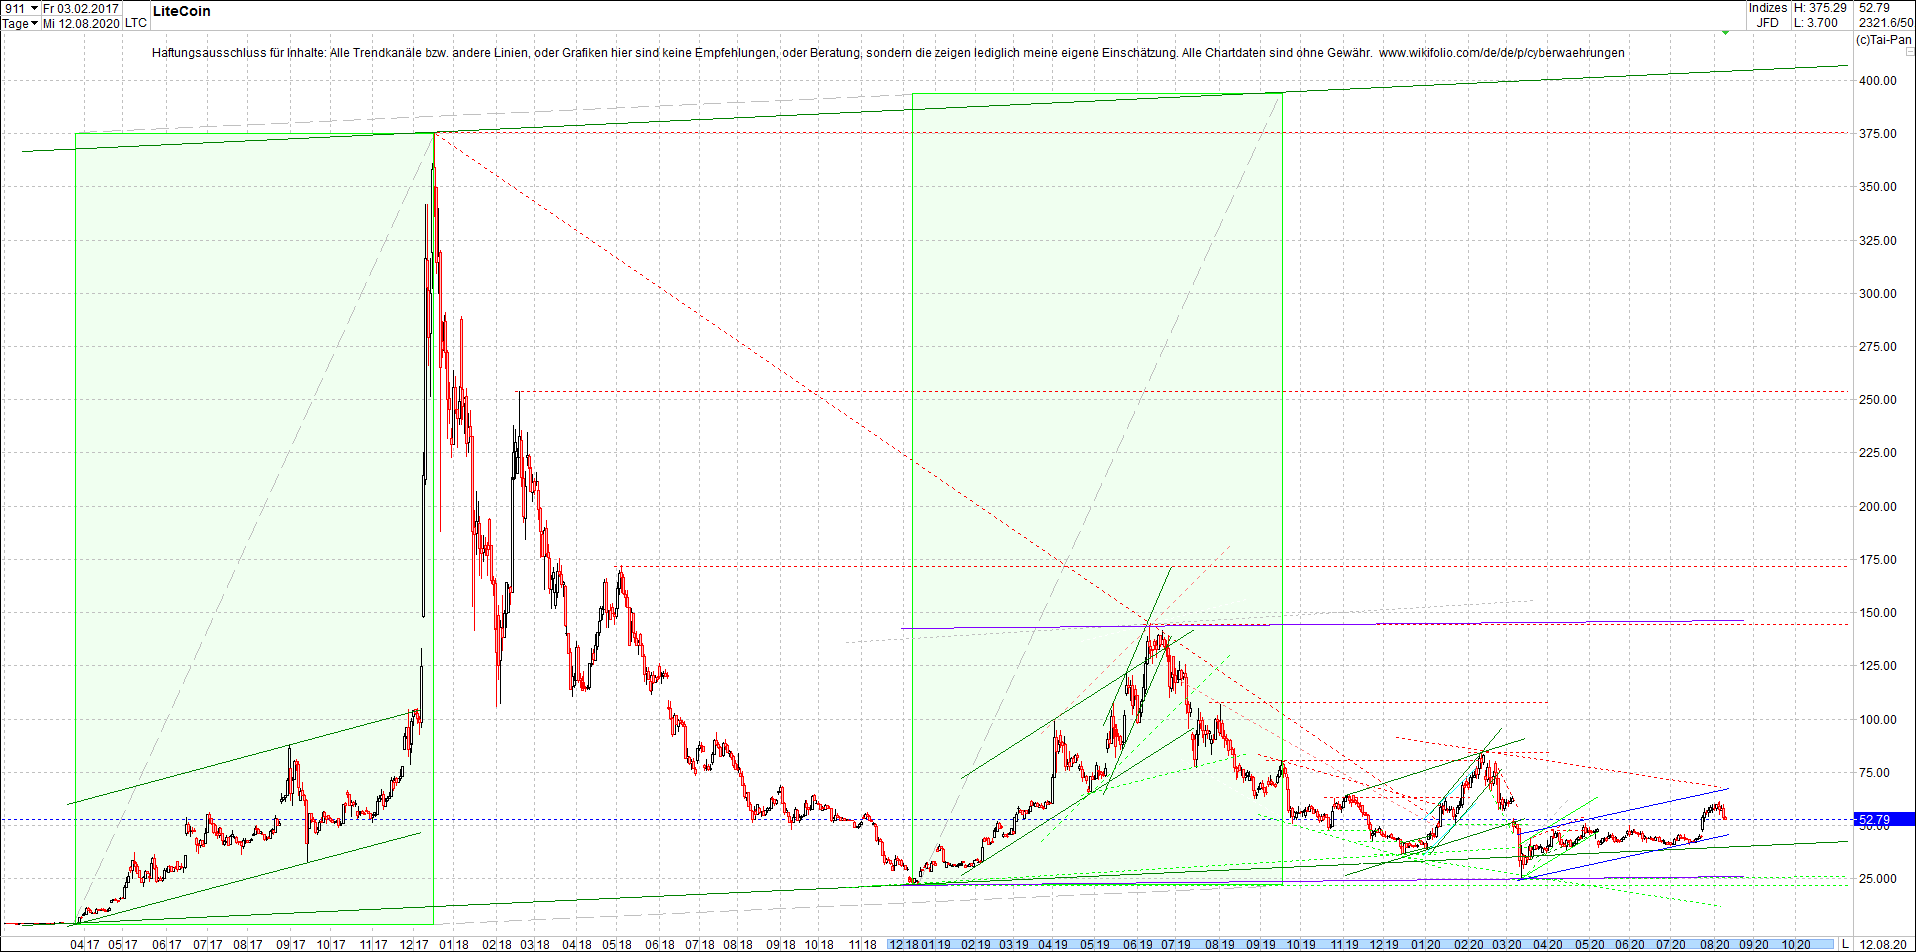Click the green triangle marker above the chart
1916x952 pixels.
tap(1725, 32)
